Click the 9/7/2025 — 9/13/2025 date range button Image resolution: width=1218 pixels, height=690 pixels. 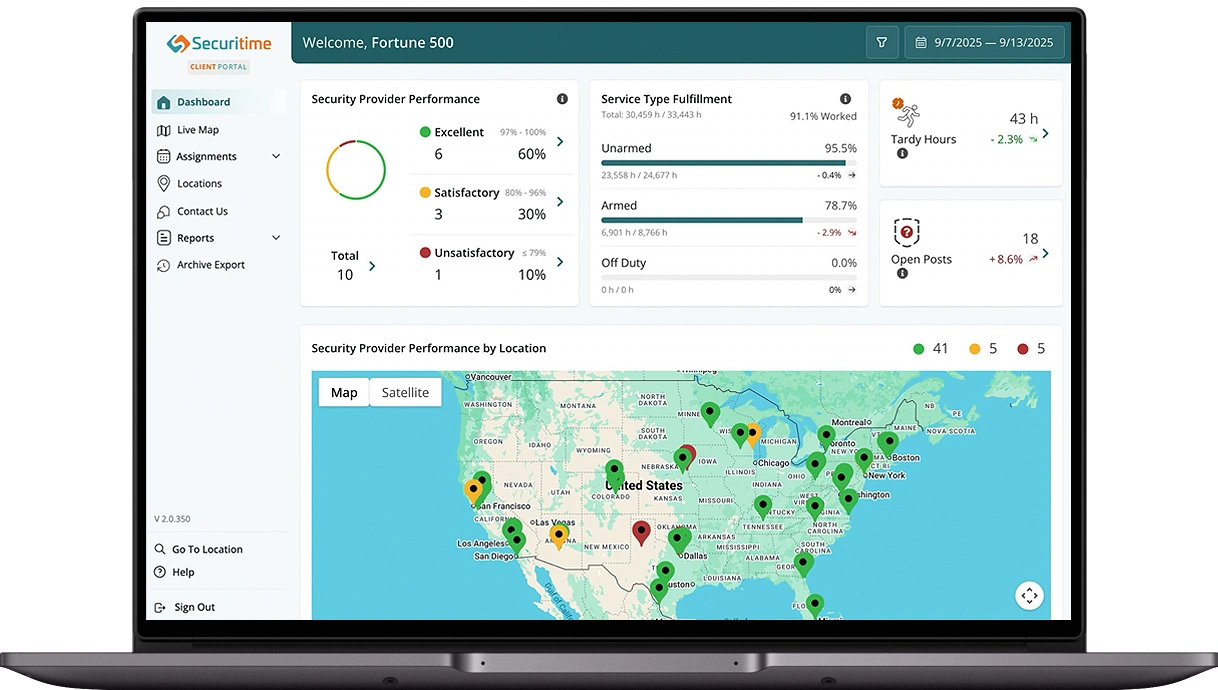pos(994,42)
